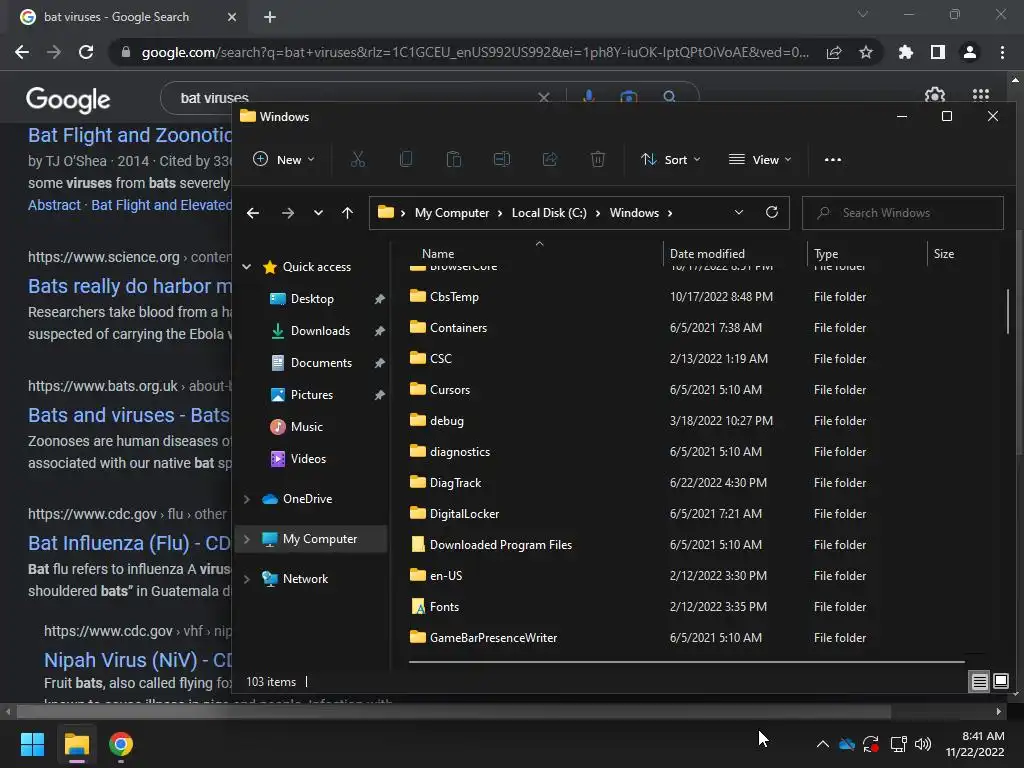Viewport: 1024px width, 768px height.
Task: Open Bats really do harbor result link
Action: click(x=130, y=286)
